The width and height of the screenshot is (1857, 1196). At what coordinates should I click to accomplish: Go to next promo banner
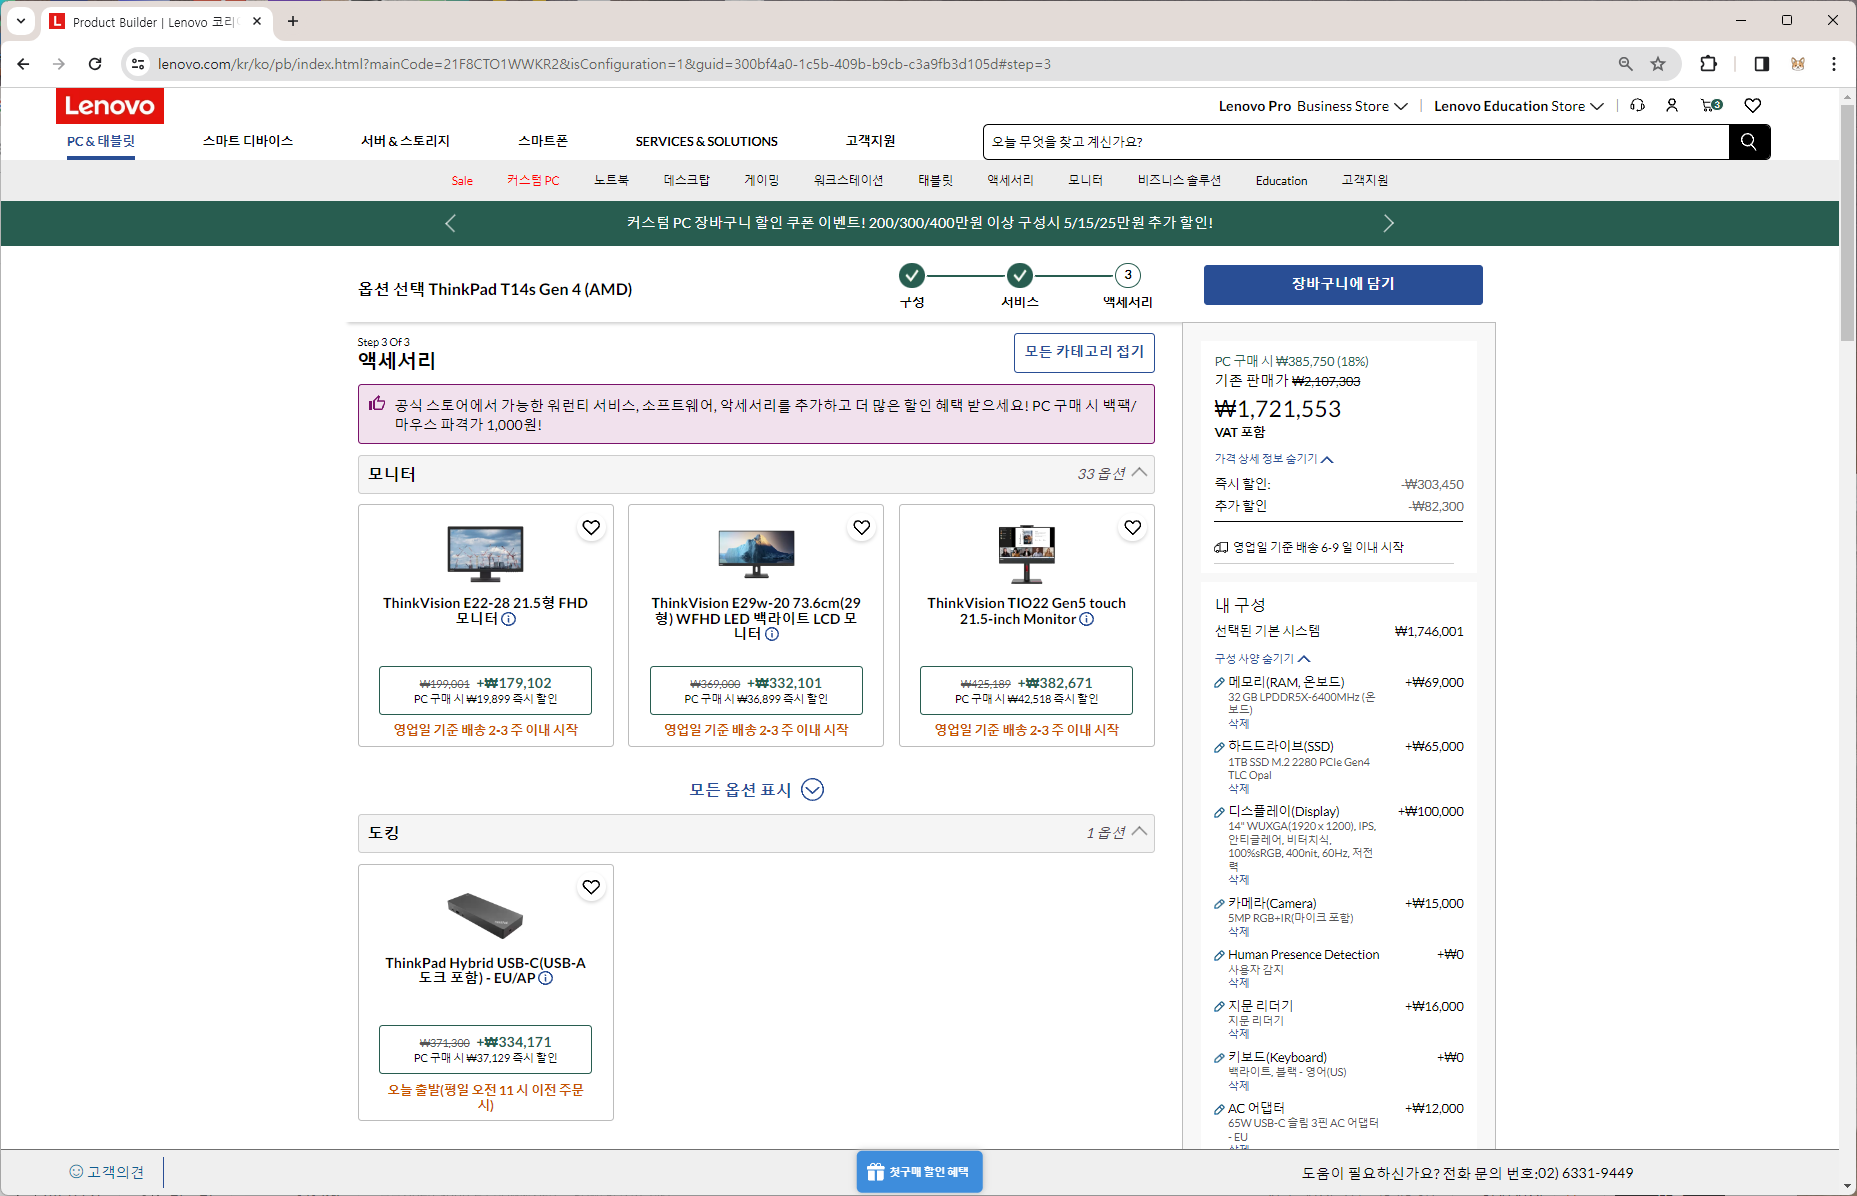pos(1388,223)
